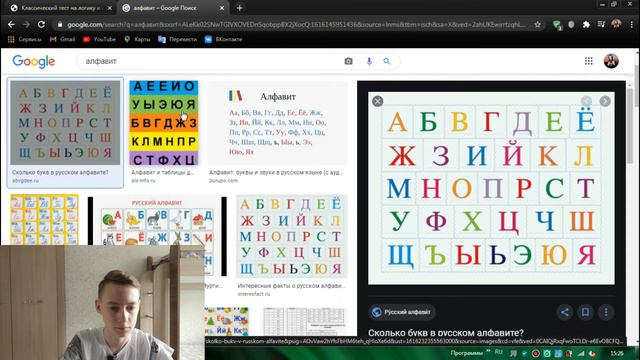Show the next image in preview

tap(605, 101)
